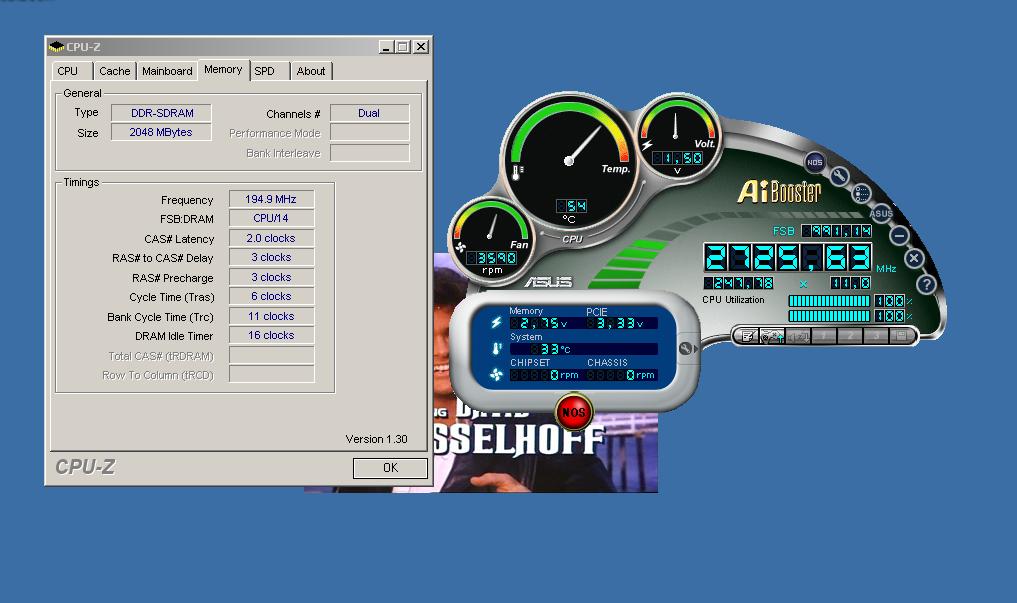The width and height of the screenshot is (1017, 603).
Task: Click the FSB readout in AI Booster
Action: coord(837,231)
